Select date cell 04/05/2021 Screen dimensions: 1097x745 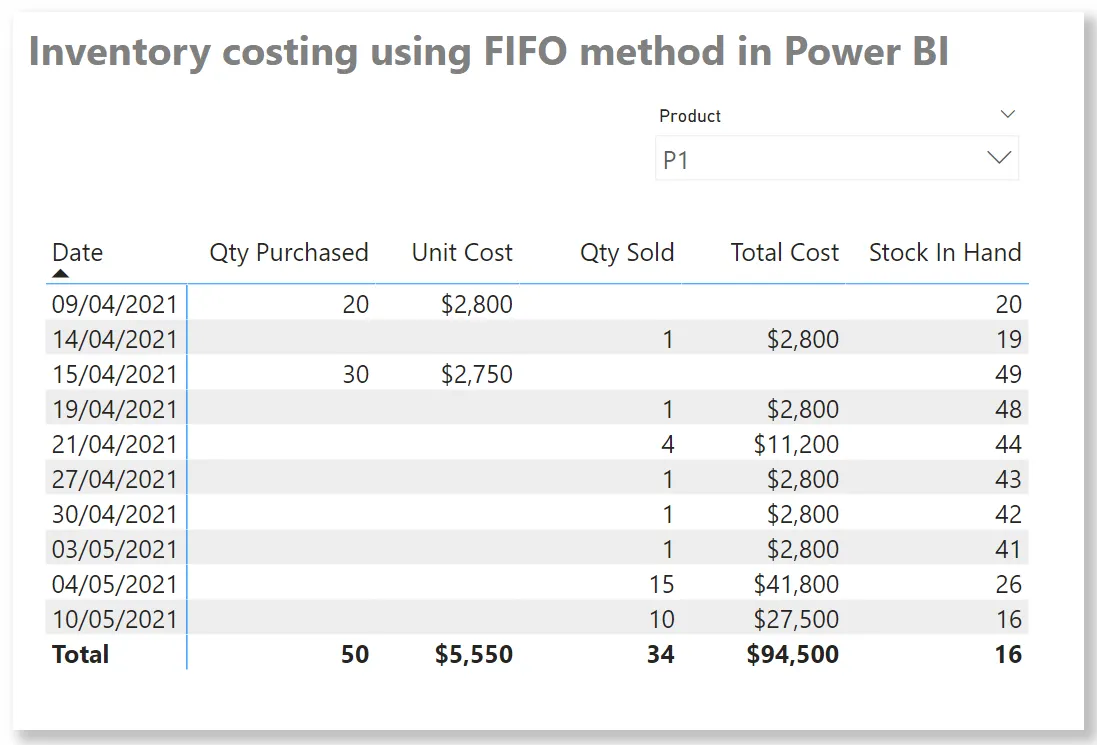coord(115,584)
